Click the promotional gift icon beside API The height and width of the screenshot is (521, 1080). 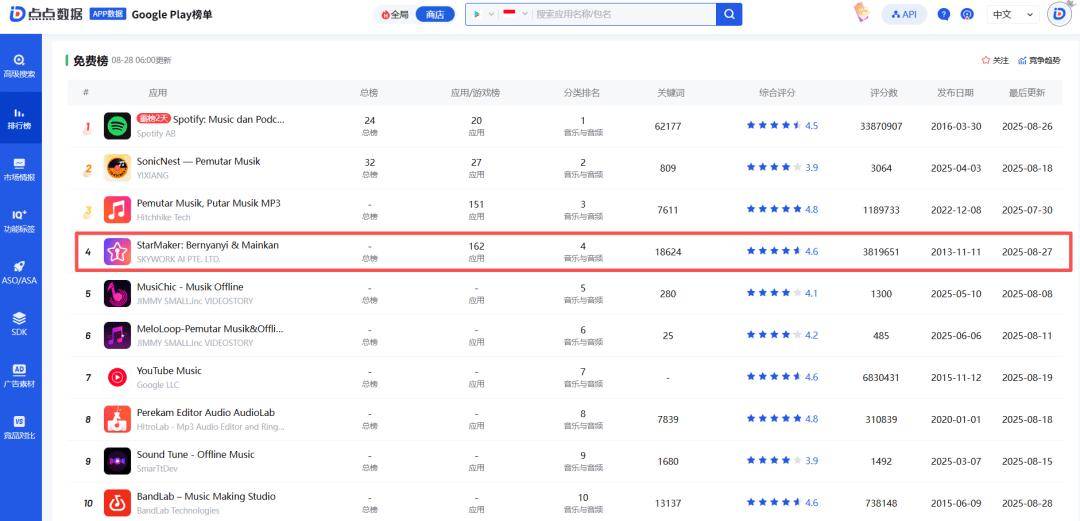click(861, 13)
